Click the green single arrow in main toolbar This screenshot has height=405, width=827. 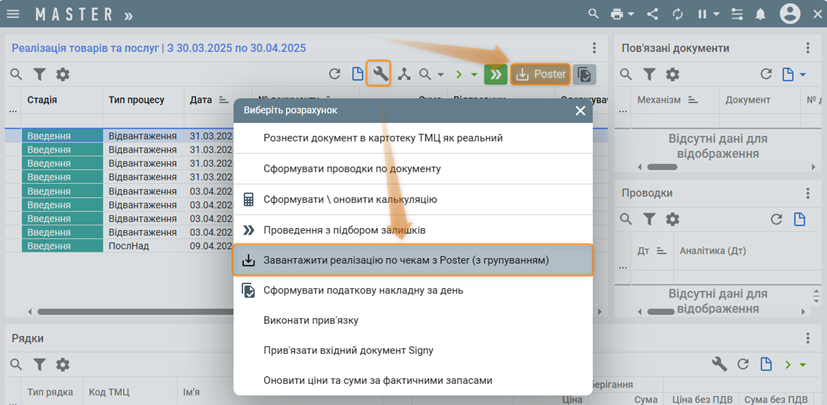pos(459,75)
